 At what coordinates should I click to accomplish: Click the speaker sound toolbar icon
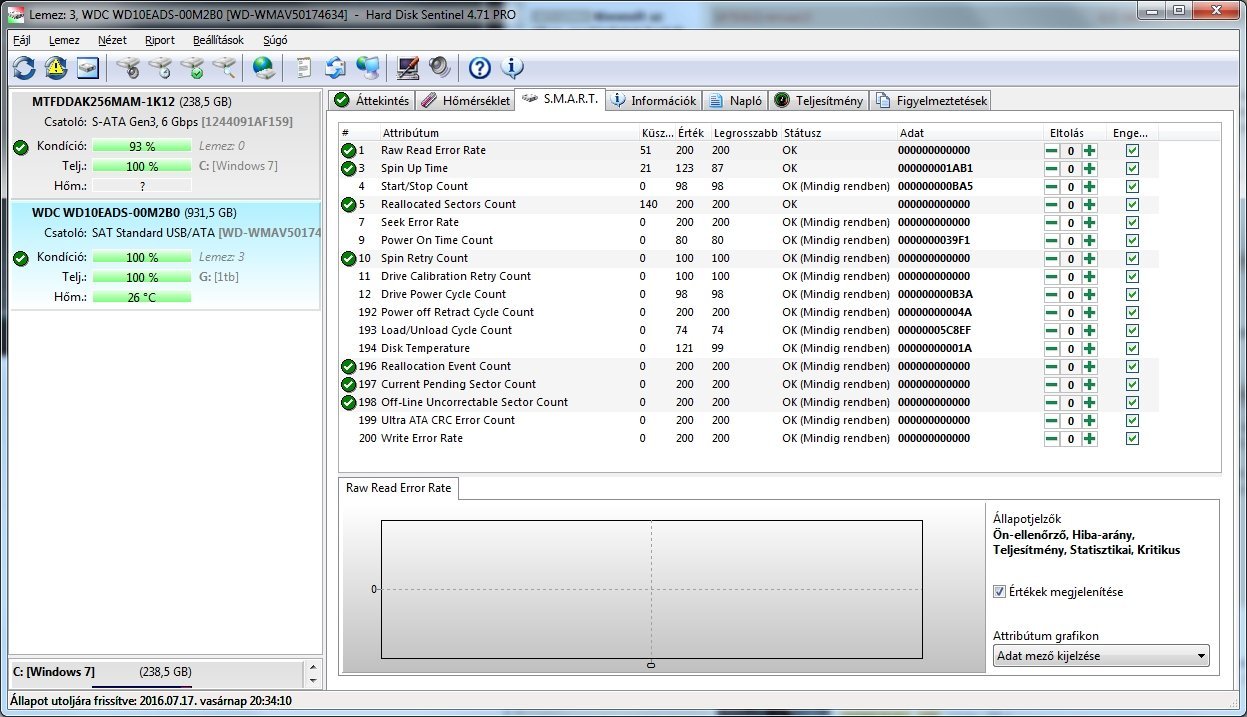(x=440, y=68)
